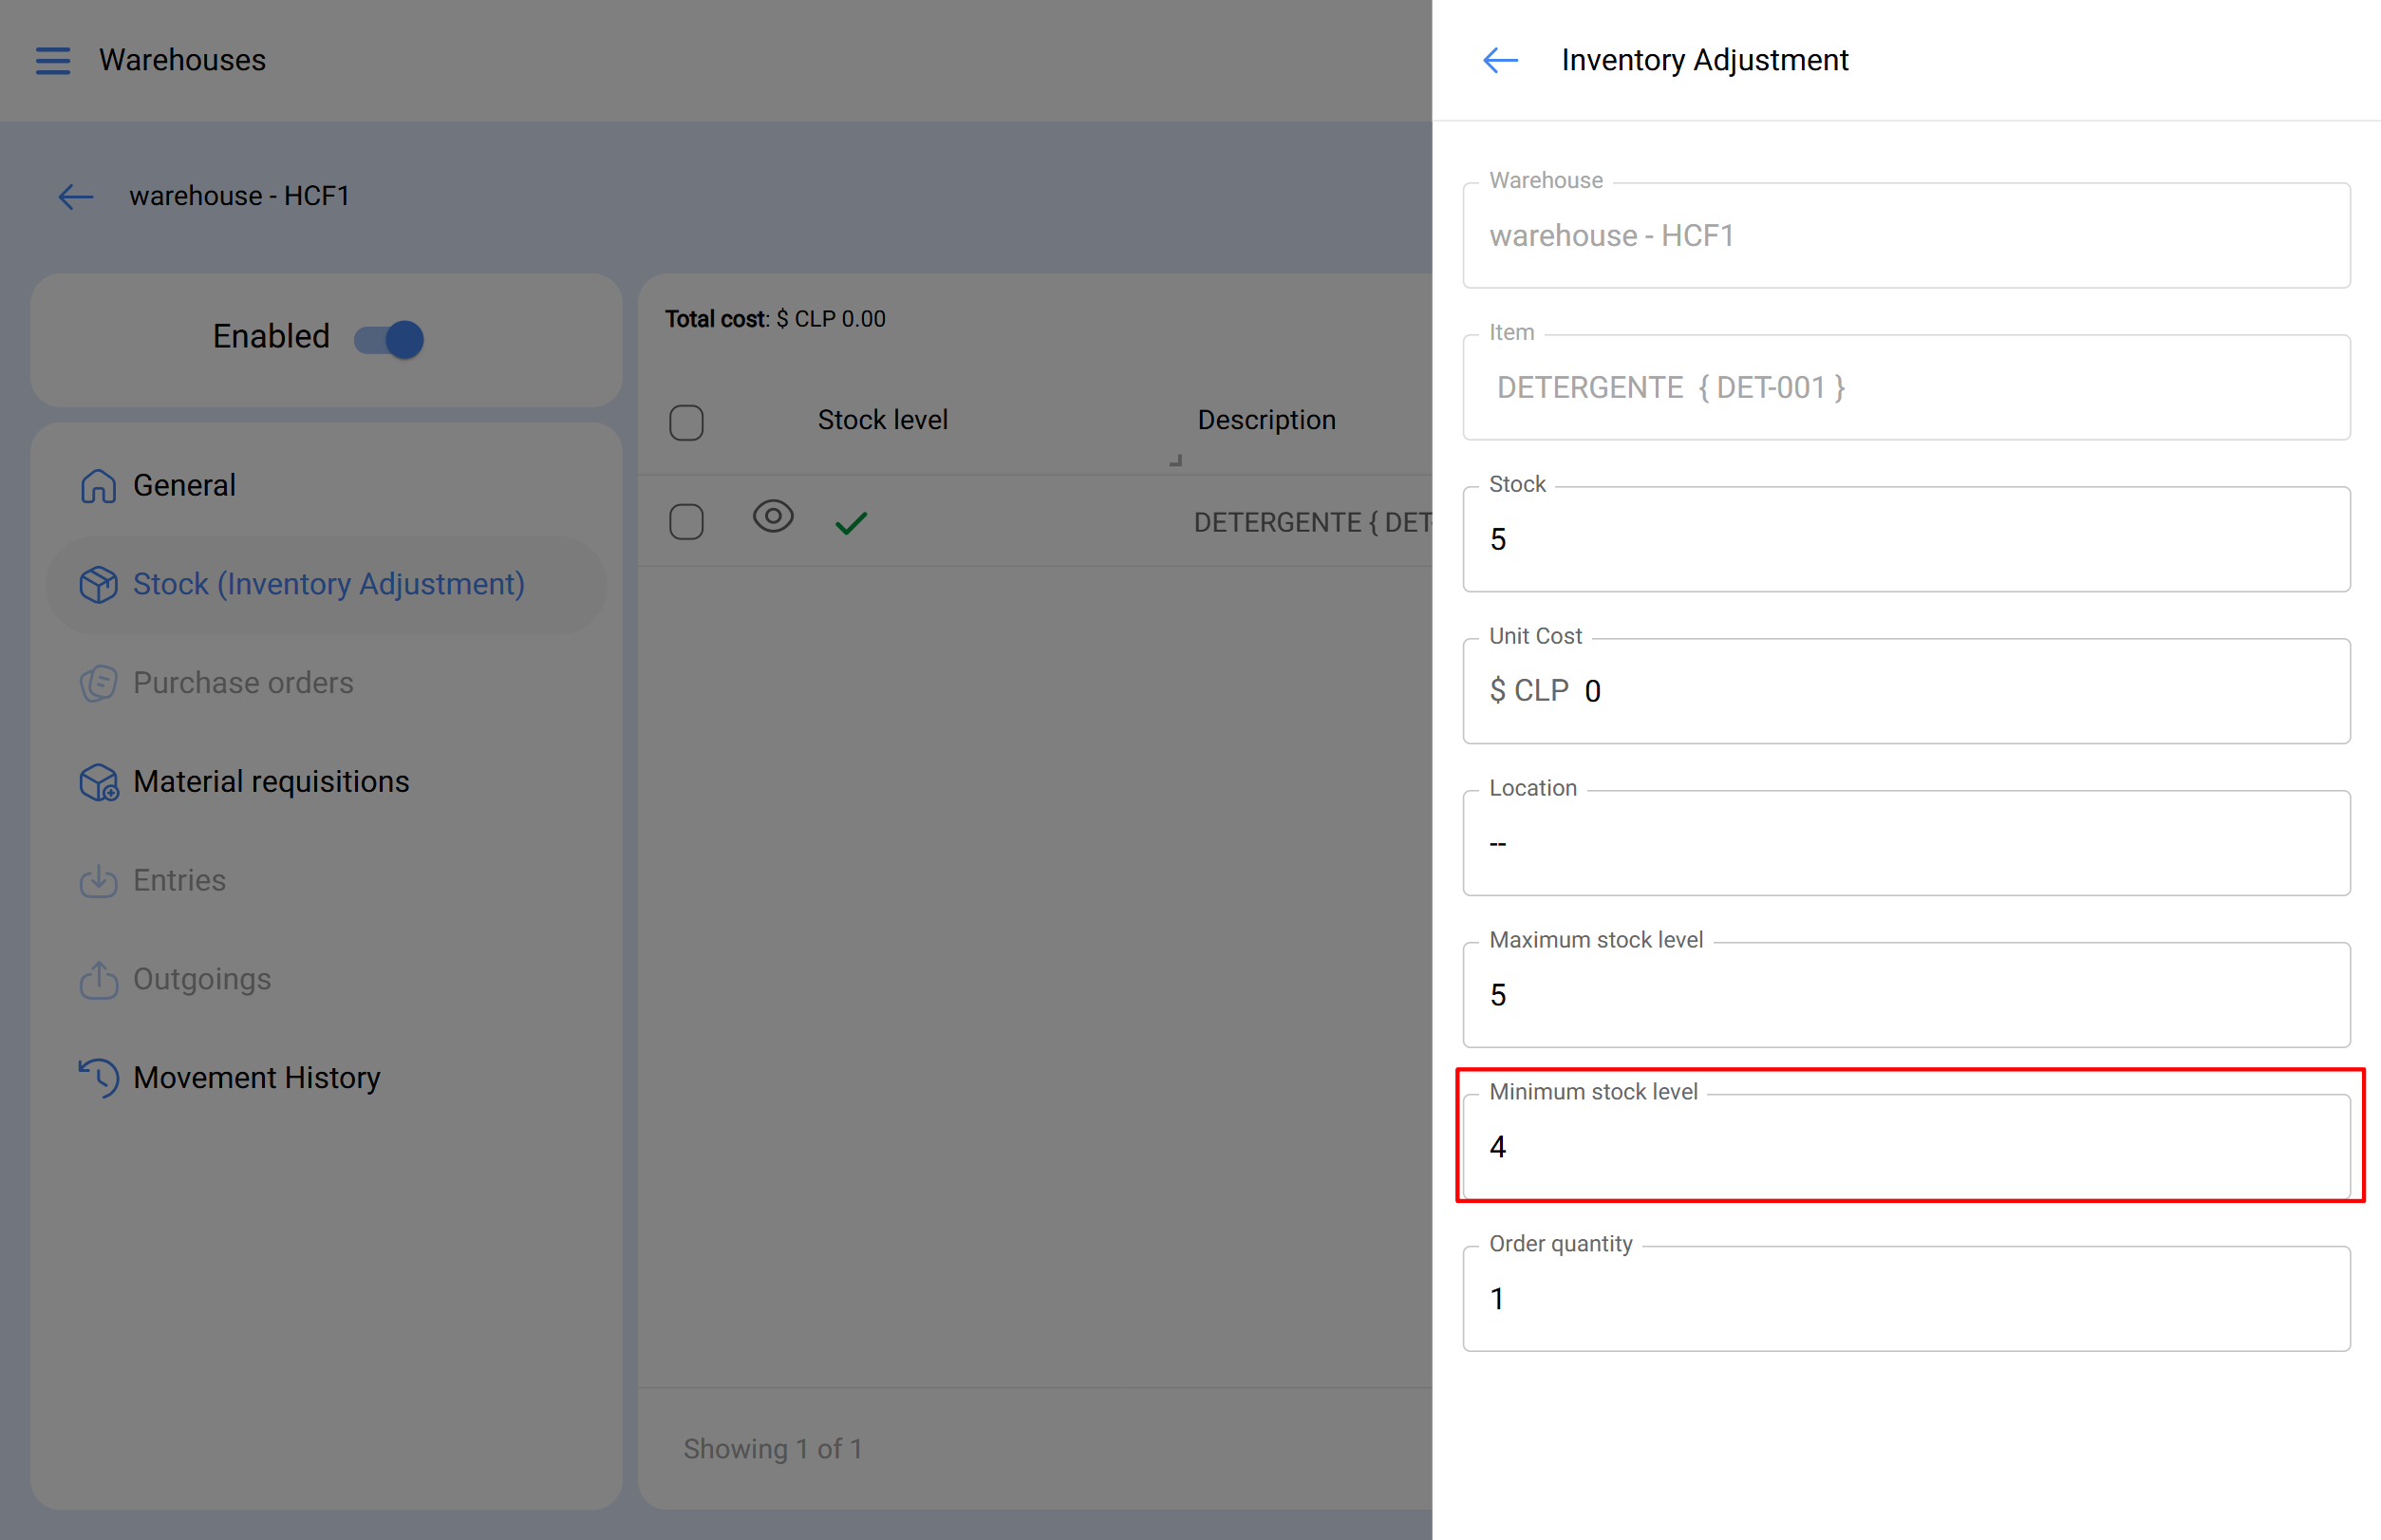Click the Warehouse field
Image resolution: width=2381 pixels, height=1540 pixels.
1905,236
